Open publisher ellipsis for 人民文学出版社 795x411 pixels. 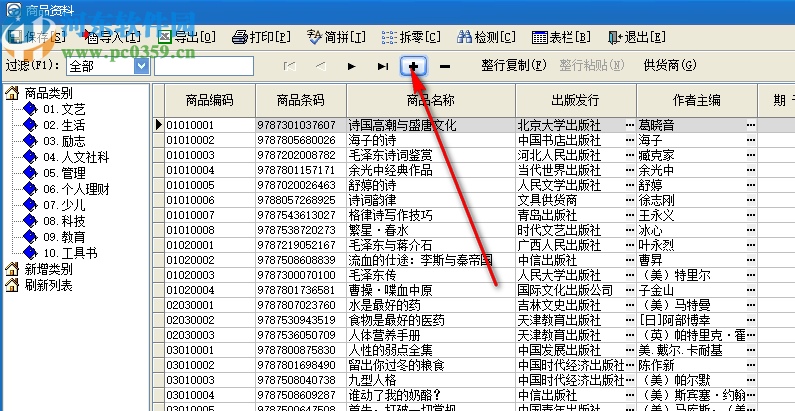[630, 185]
